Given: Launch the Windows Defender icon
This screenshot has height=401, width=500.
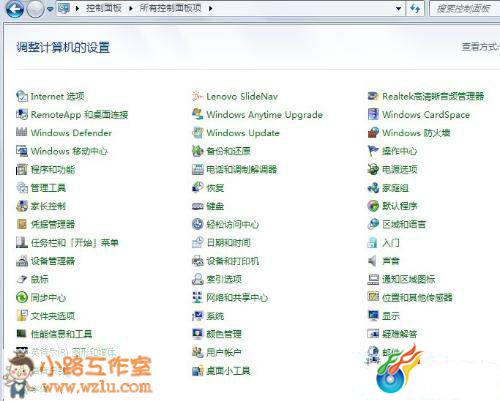Looking at the screenshot, I should click(22, 133).
